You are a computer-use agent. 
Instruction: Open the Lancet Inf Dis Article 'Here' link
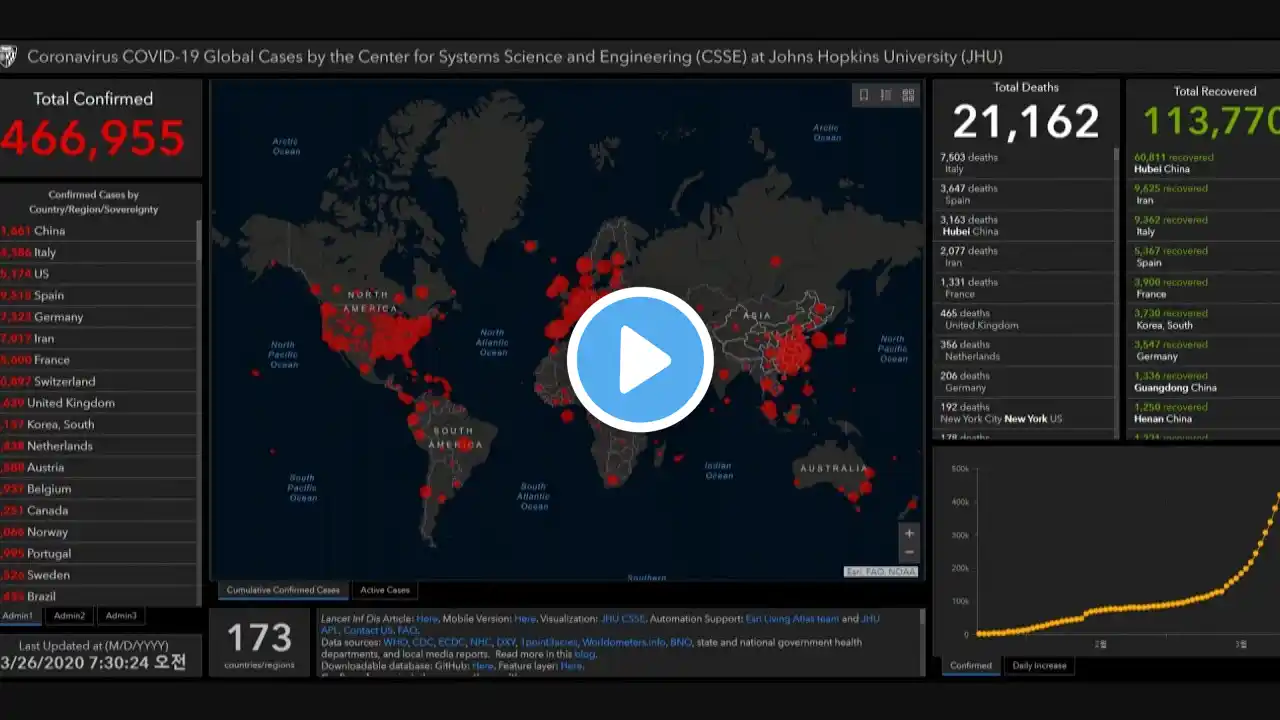pos(427,619)
